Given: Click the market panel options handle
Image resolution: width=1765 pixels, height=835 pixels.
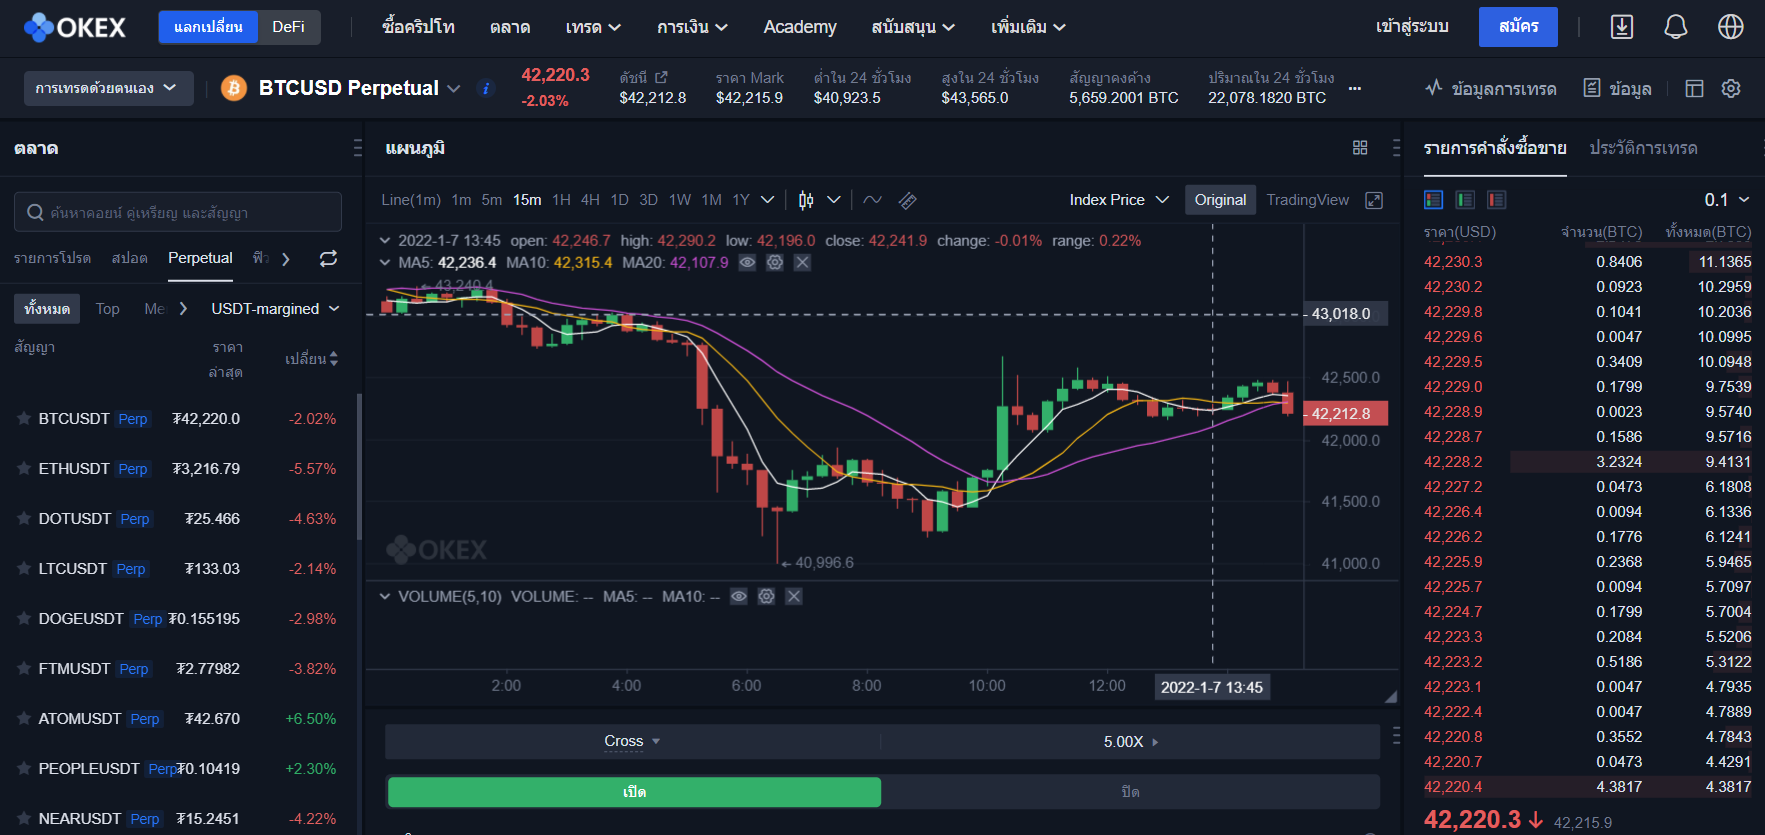Looking at the screenshot, I should 357,148.
